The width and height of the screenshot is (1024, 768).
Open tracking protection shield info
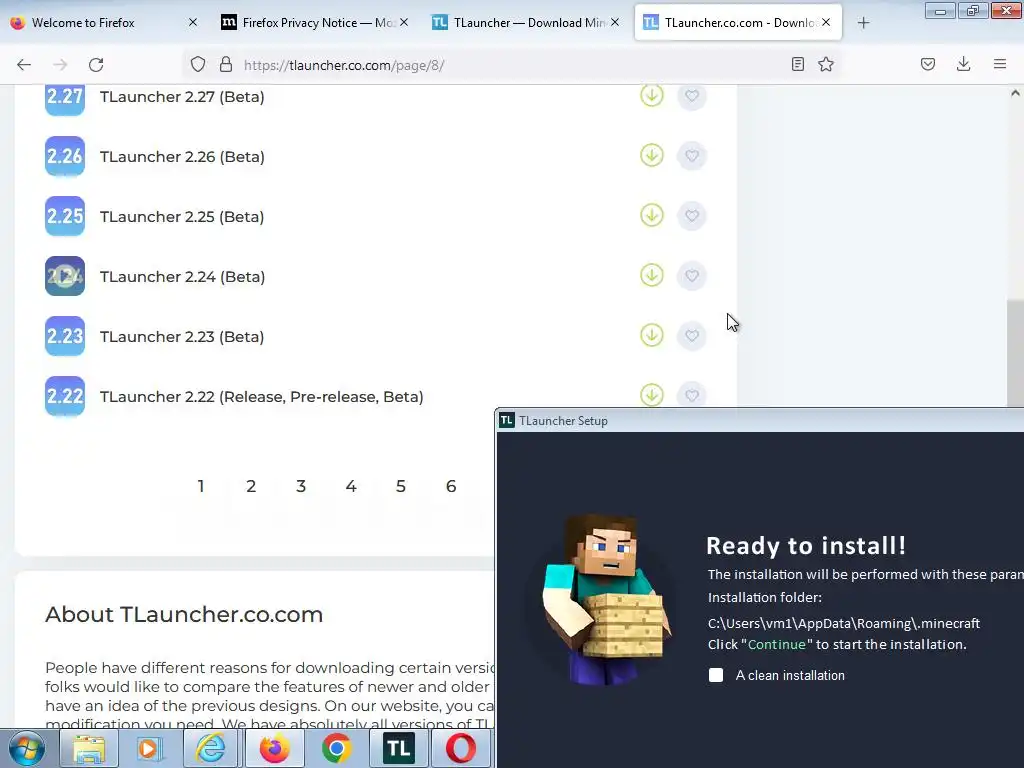pyautogui.click(x=198, y=64)
